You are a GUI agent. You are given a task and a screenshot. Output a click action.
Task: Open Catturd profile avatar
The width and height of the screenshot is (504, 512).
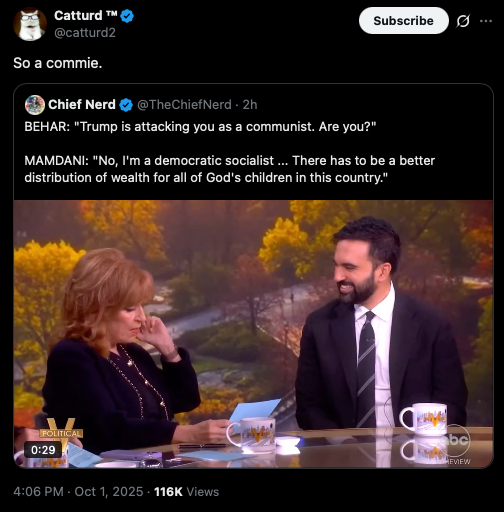(x=30, y=24)
